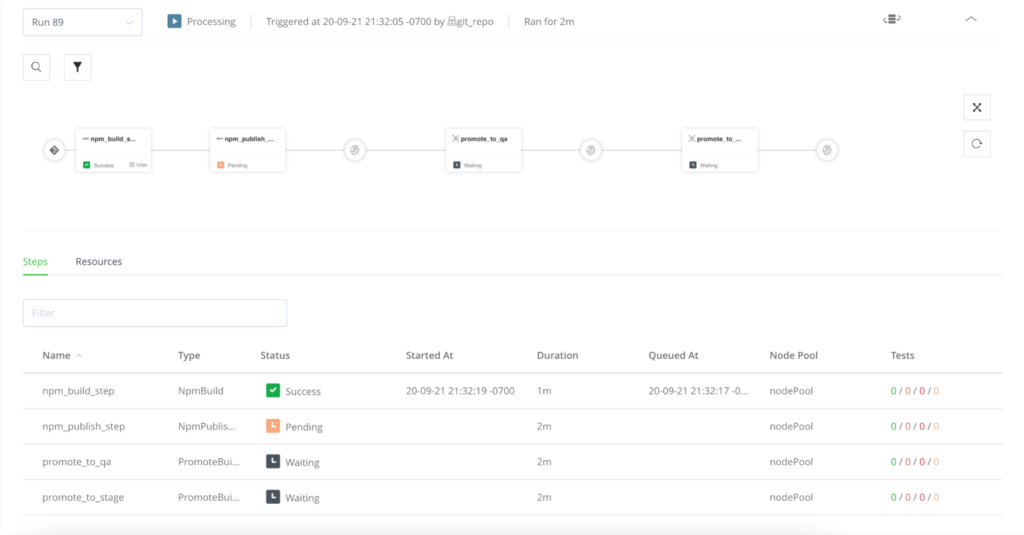Viewport: 1024px width, 535px height.
Task: Switch to the Resources tab
Action: coord(99,262)
